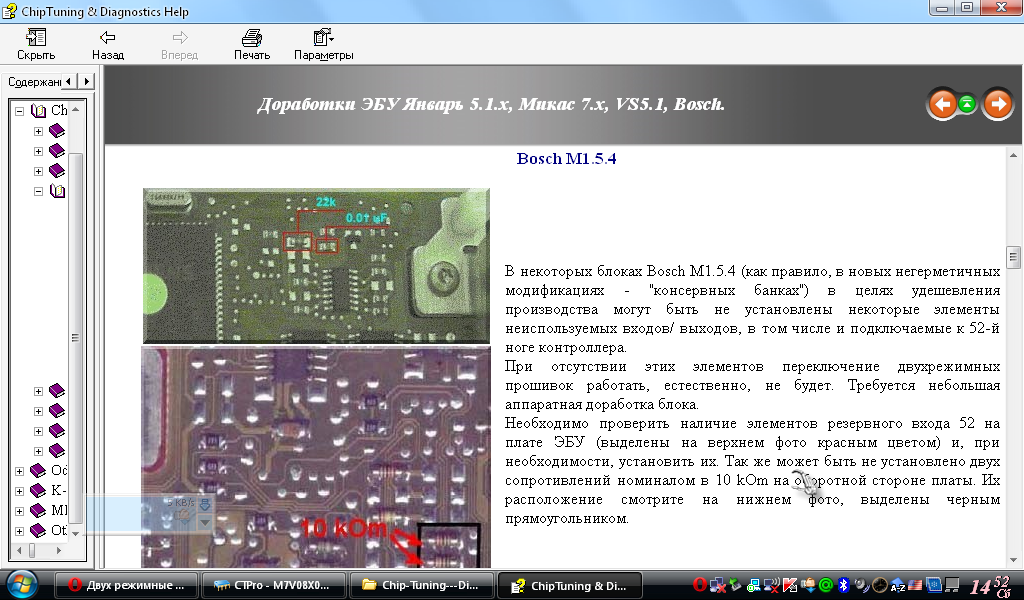1024x600 pixels.
Task: Click the lower PCB photo with 10 kOm
Action: 316,457
